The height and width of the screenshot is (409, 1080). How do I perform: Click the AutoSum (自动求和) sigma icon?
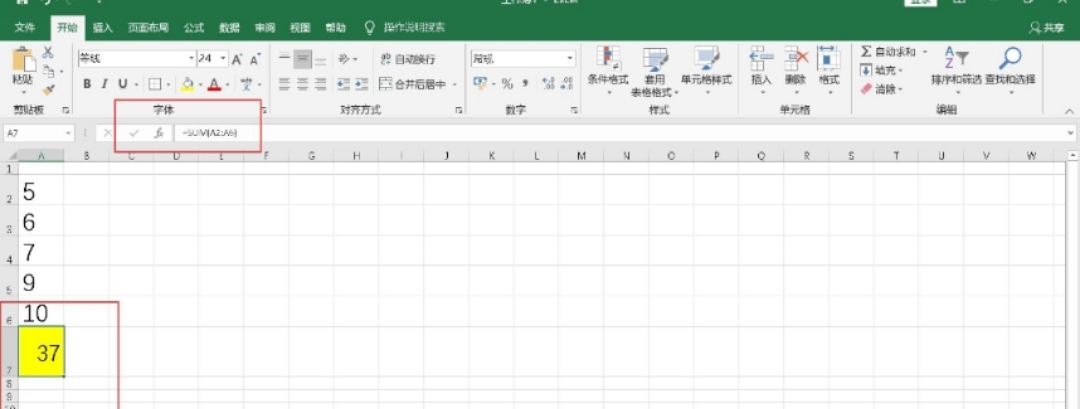point(867,51)
